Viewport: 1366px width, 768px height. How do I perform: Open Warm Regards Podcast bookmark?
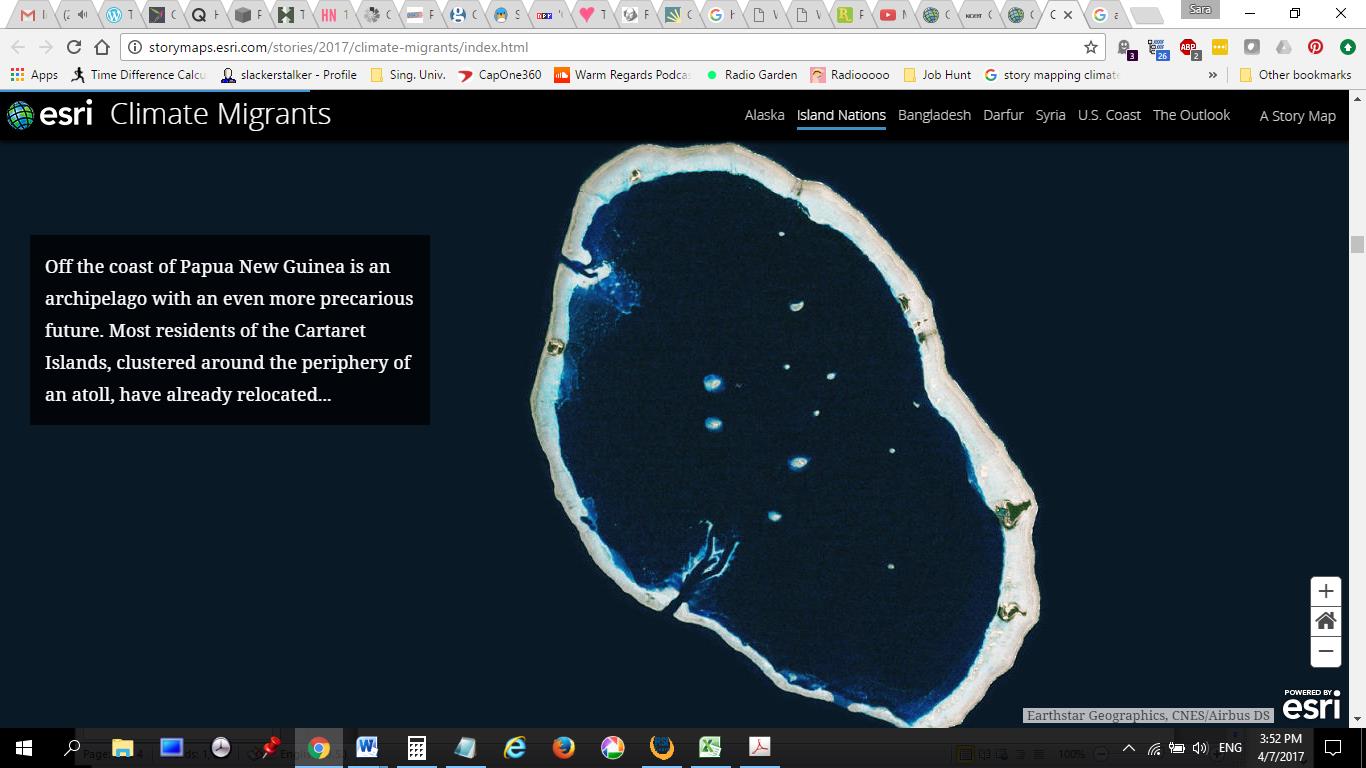click(x=622, y=75)
